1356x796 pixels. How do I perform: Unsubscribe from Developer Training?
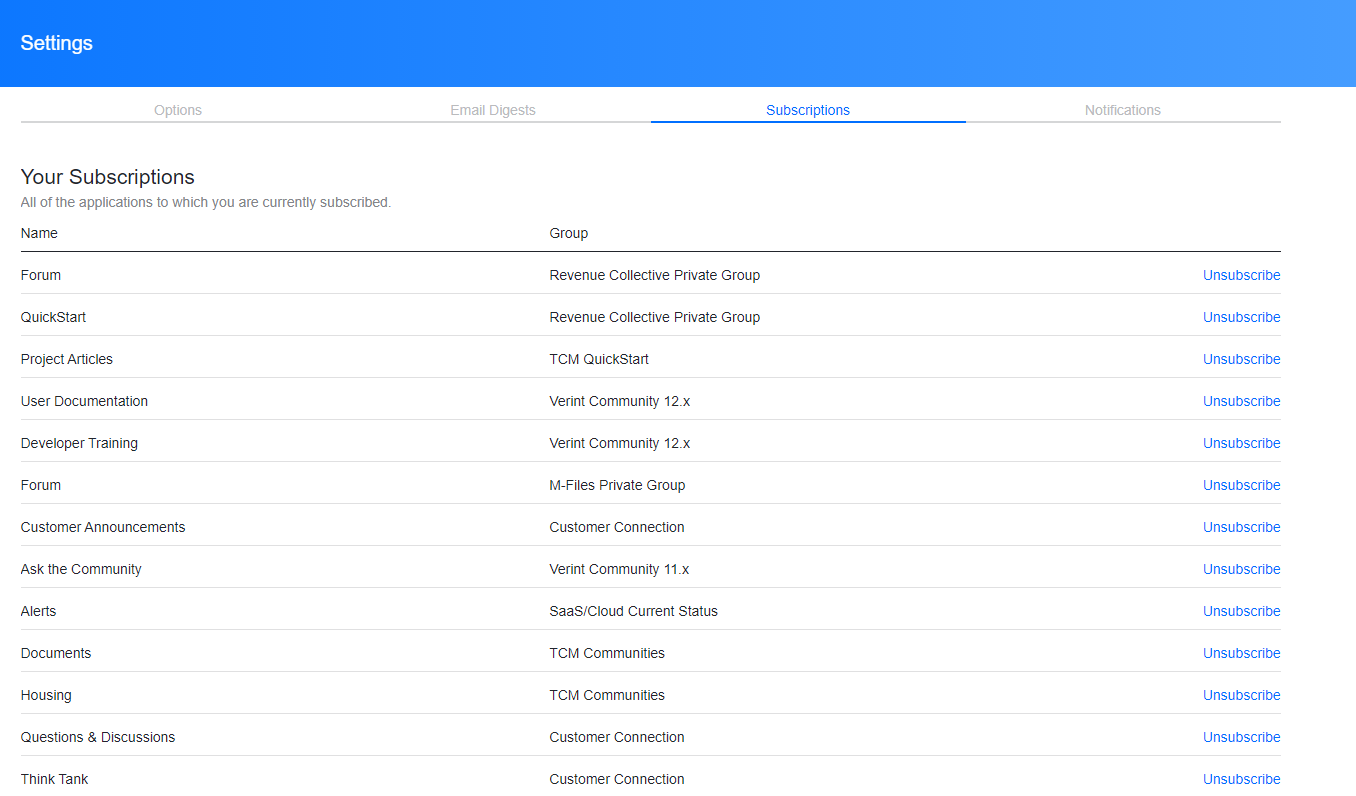(x=1241, y=443)
